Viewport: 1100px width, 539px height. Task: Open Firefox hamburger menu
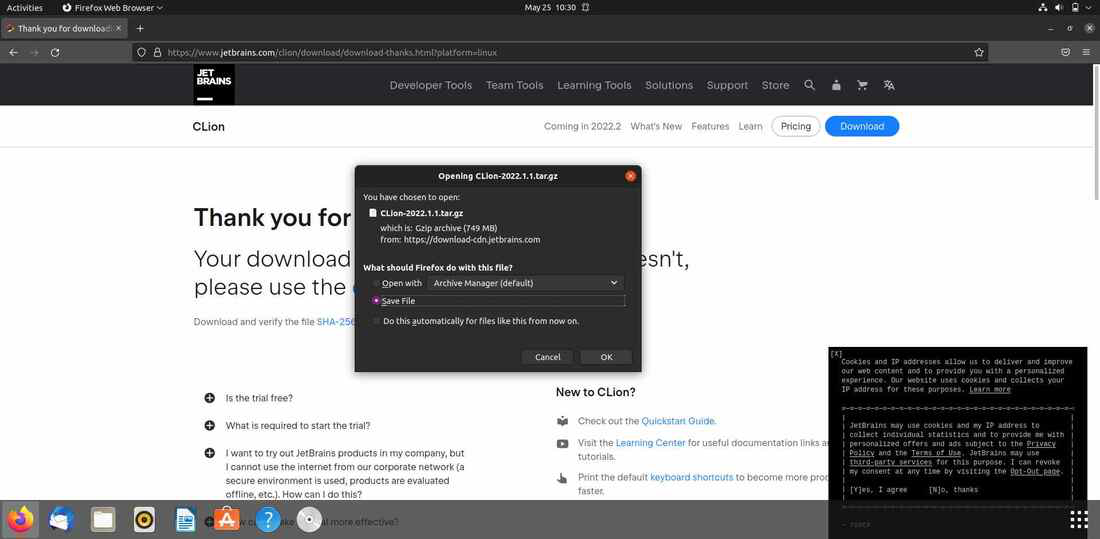pyautogui.click(x=1086, y=53)
